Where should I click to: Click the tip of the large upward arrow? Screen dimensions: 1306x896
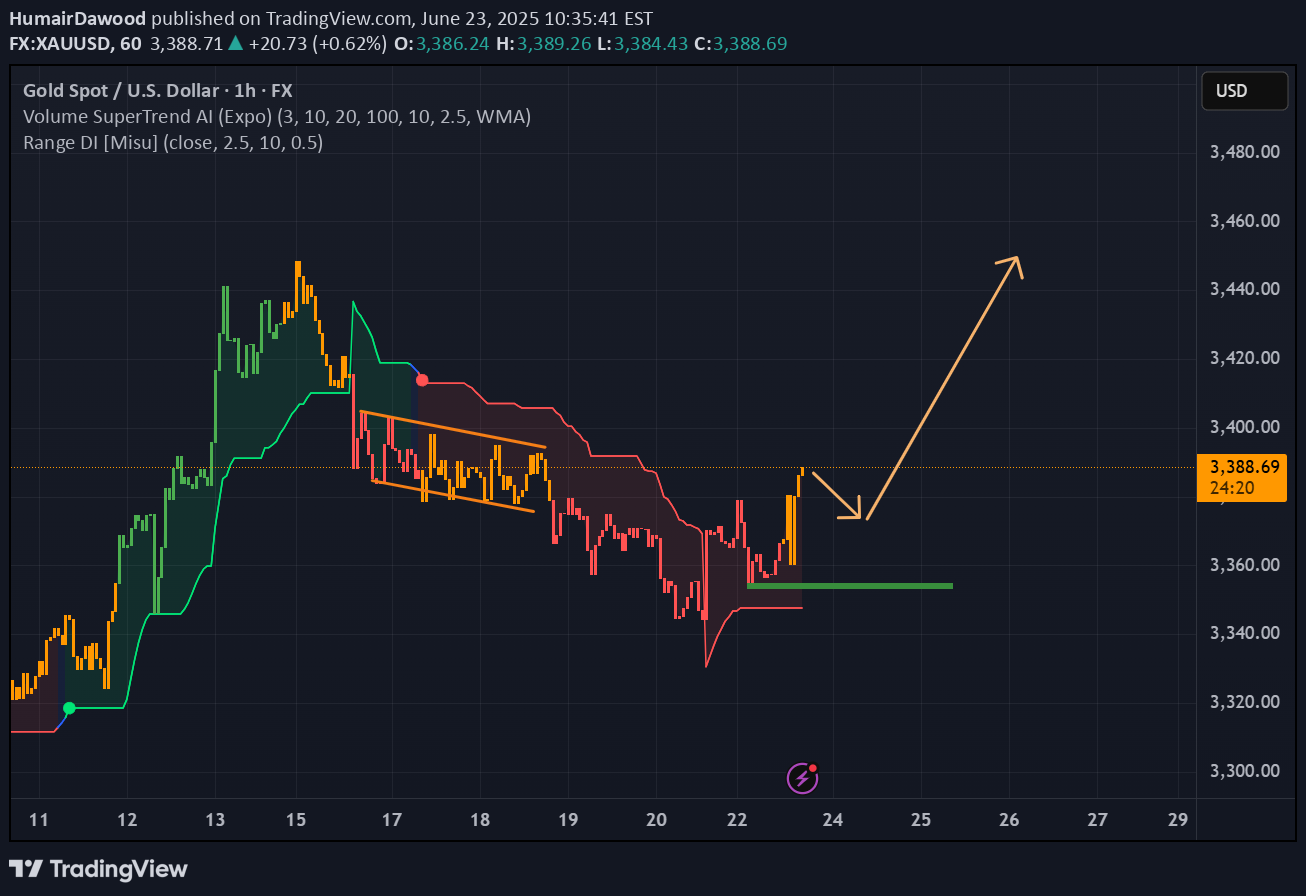pos(1017,258)
